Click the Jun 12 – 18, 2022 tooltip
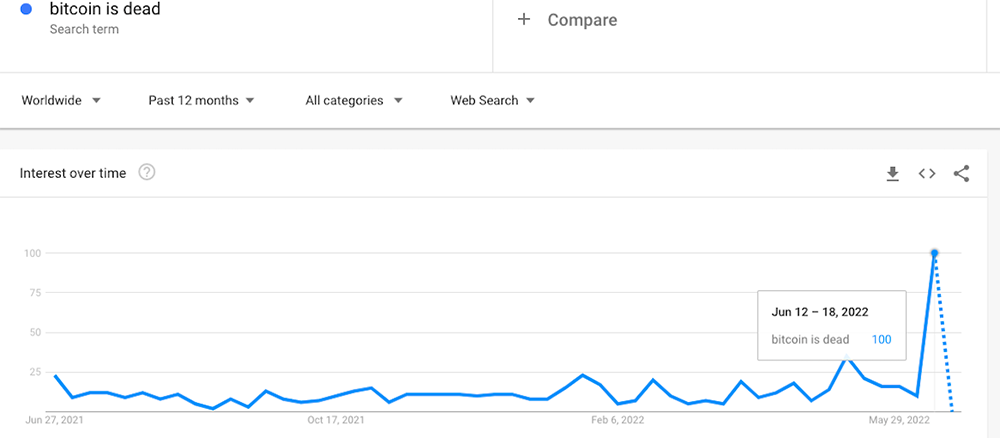 click(832, 325)
